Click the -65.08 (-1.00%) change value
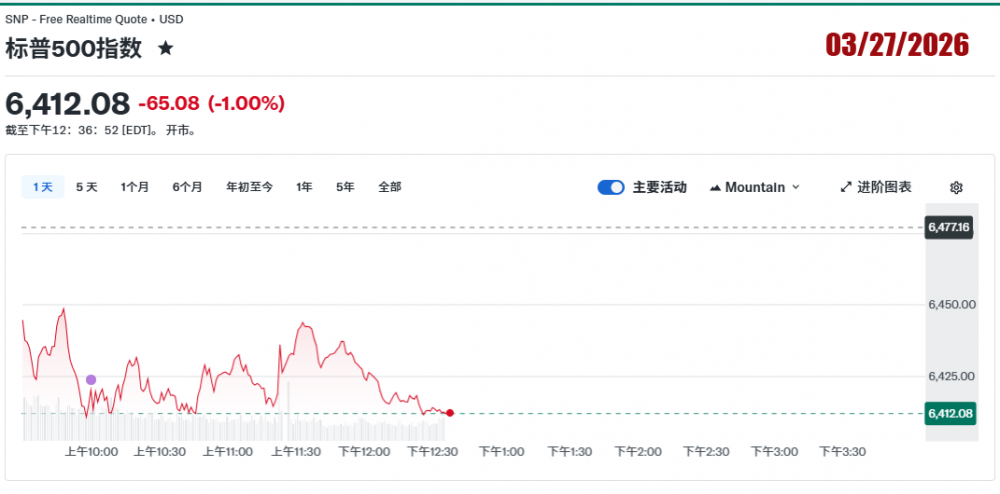 (x=211, y=103)
